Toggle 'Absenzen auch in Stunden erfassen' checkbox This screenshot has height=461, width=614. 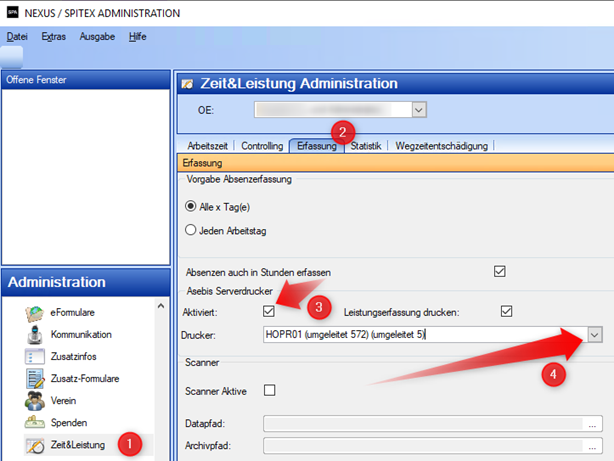pos(500,271)
